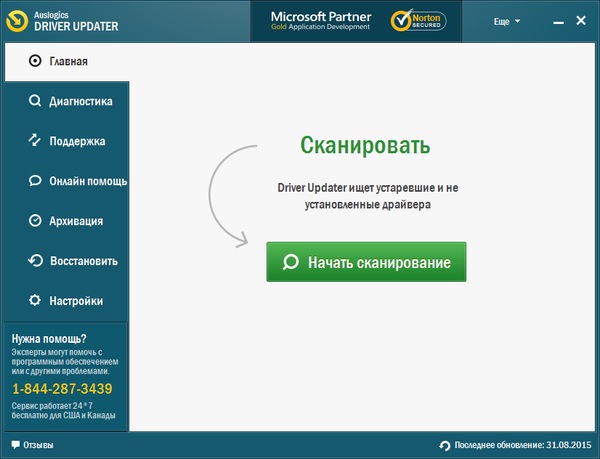Open the Поддержка section
600x459 pixels.
click(67, 141)
